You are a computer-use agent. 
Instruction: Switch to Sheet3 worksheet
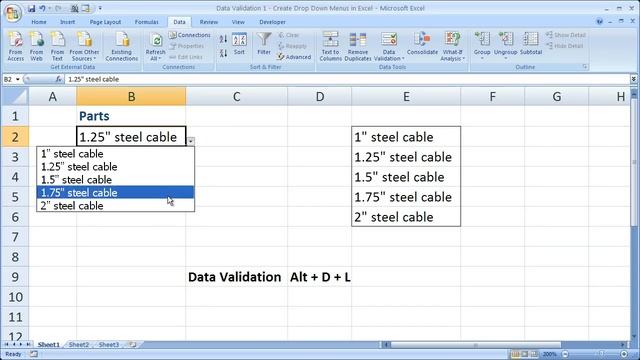[x=109, y=344]
